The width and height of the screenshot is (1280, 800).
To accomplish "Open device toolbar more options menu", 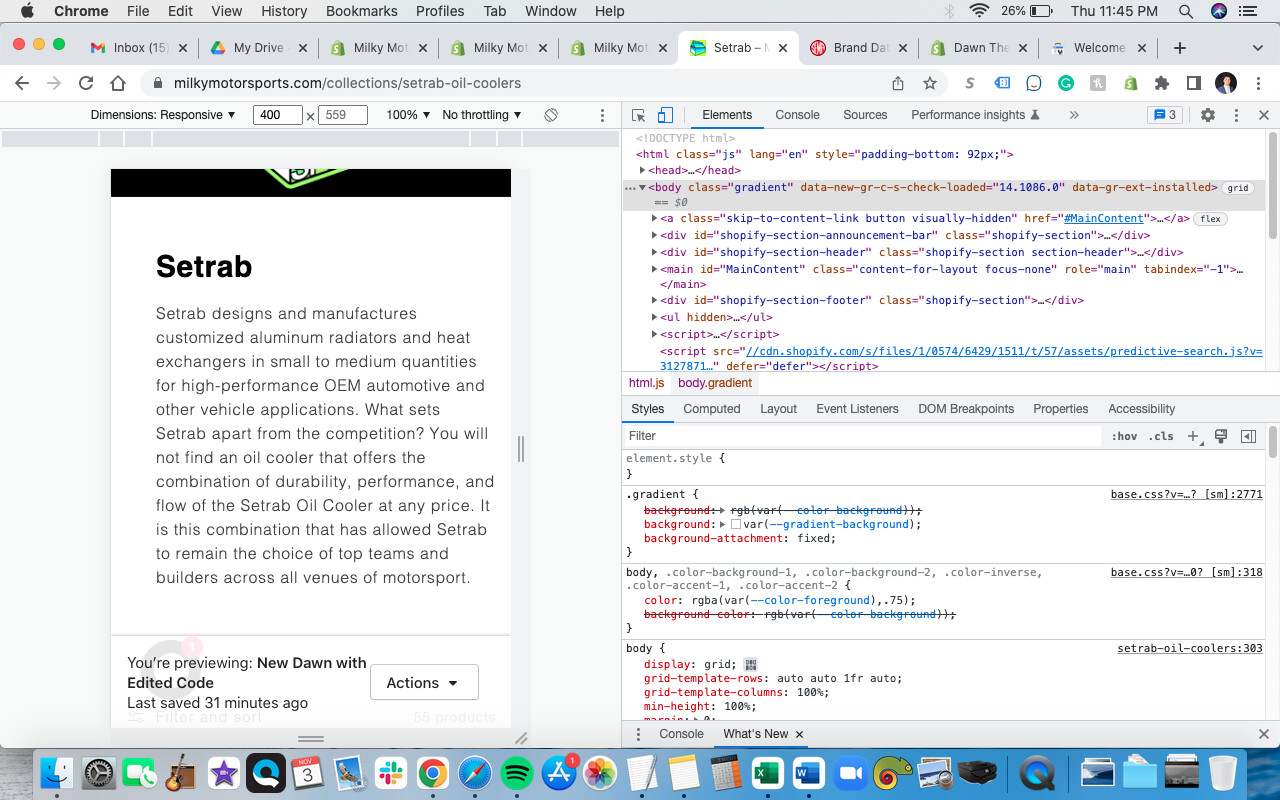I will point(602,115).
